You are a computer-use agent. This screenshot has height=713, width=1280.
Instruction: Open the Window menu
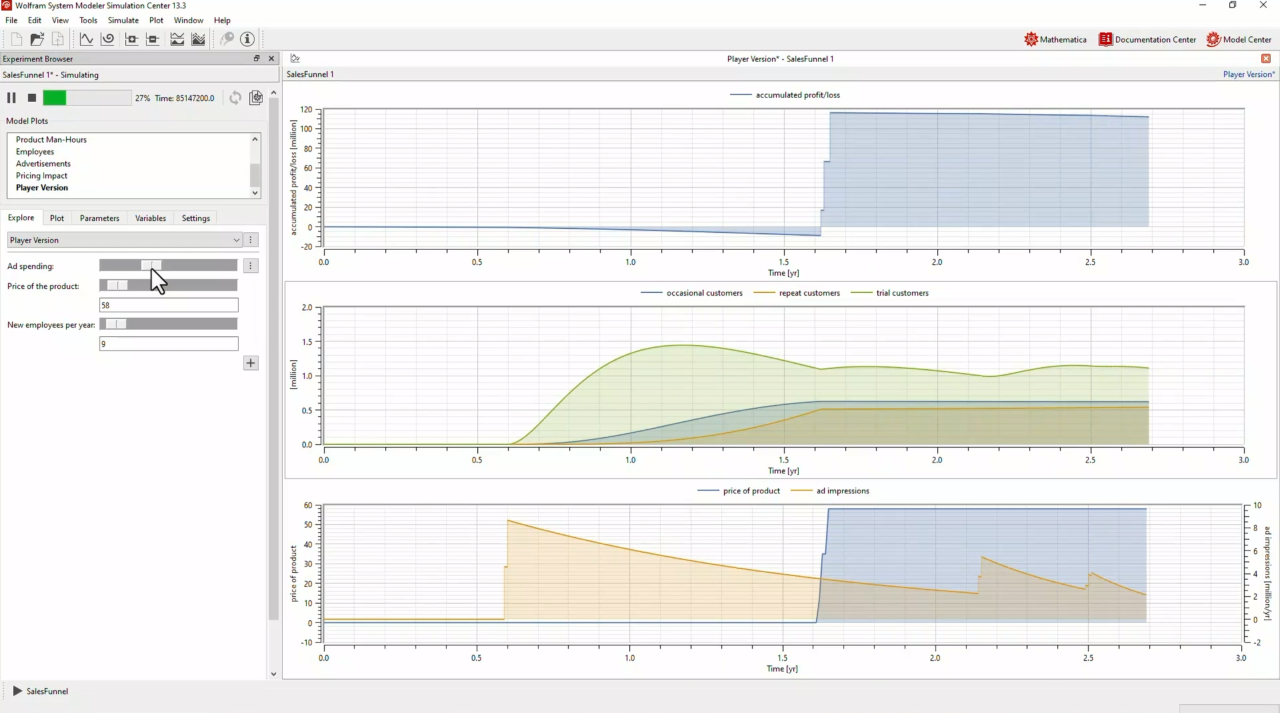188,20
